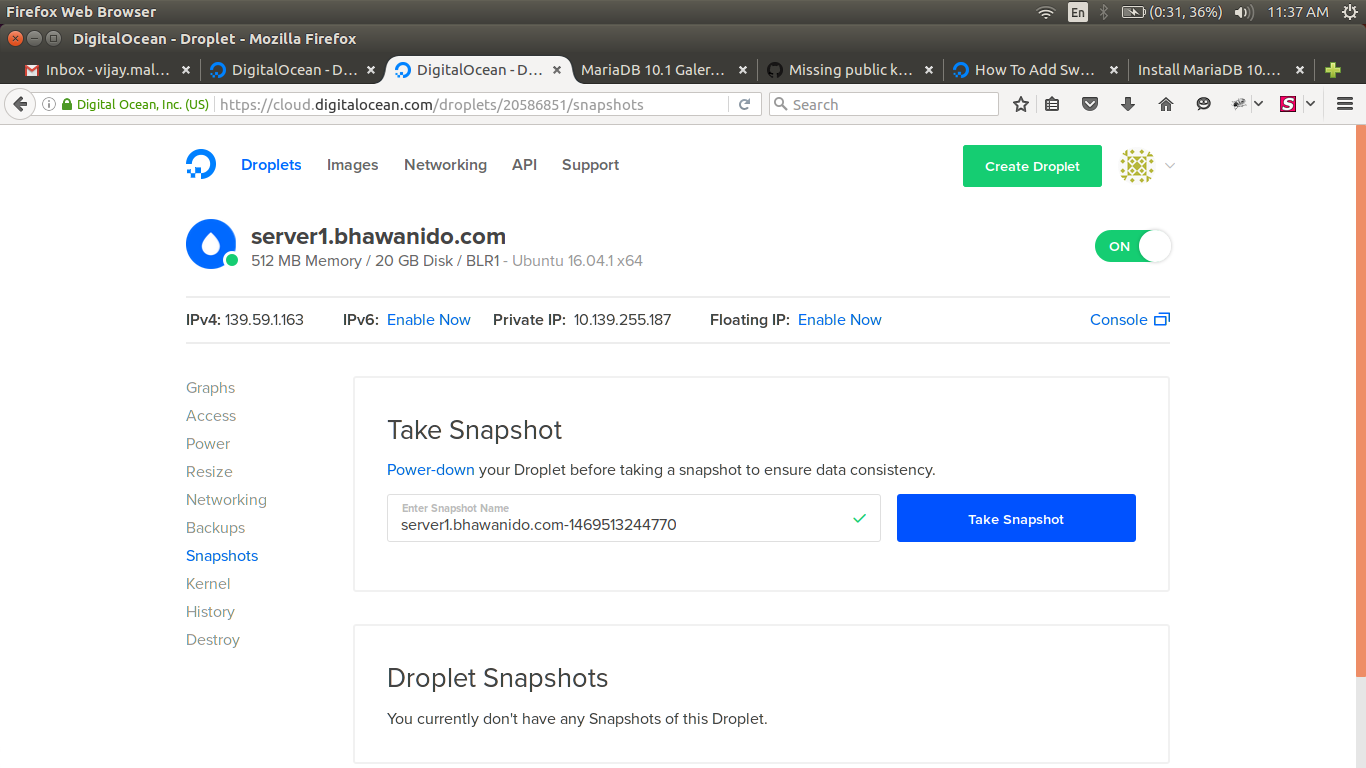
Task: Open Console link for droplet
Action: (1129, 320)
